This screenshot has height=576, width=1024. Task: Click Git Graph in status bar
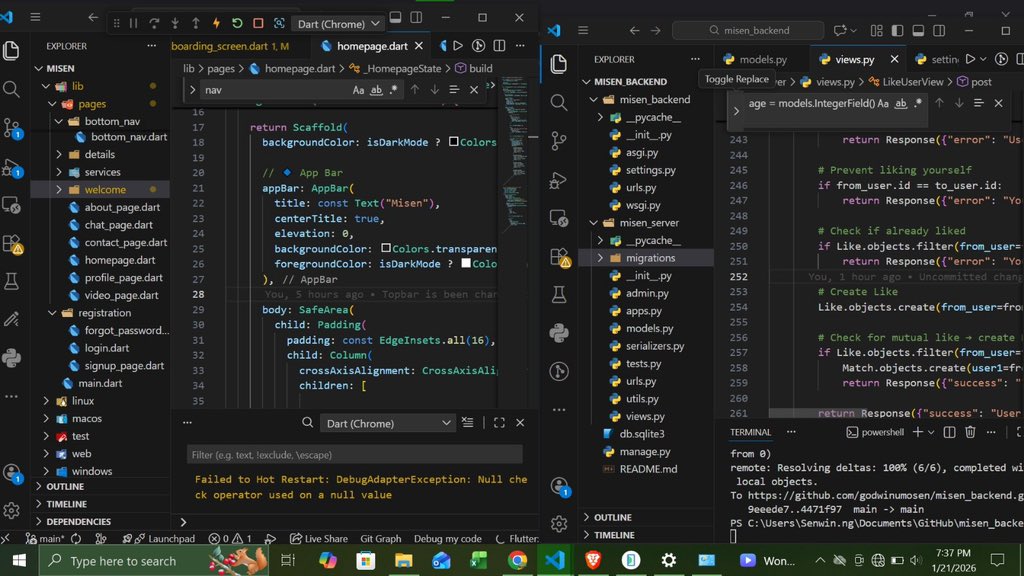coord(381,539)
